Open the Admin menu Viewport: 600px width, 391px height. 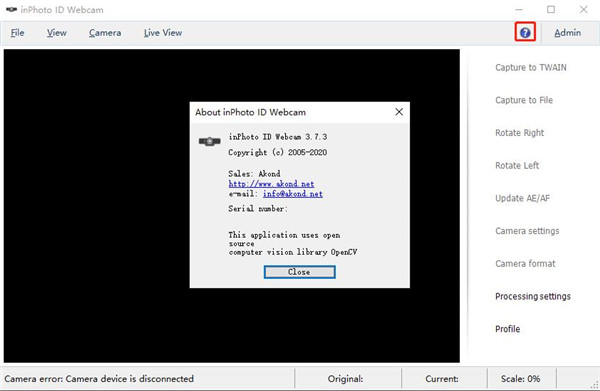[567, 33]
